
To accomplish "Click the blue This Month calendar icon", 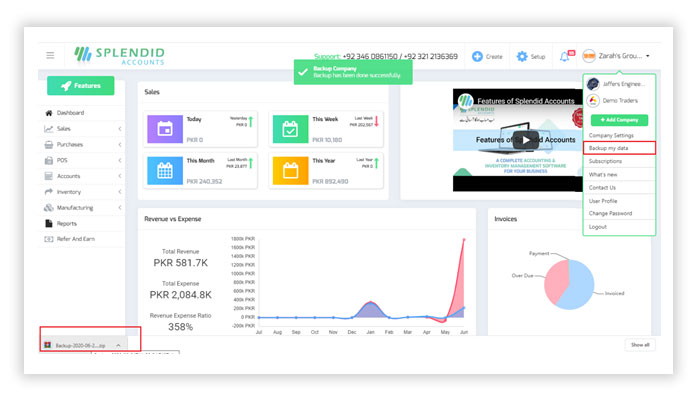I will (165, 171).
